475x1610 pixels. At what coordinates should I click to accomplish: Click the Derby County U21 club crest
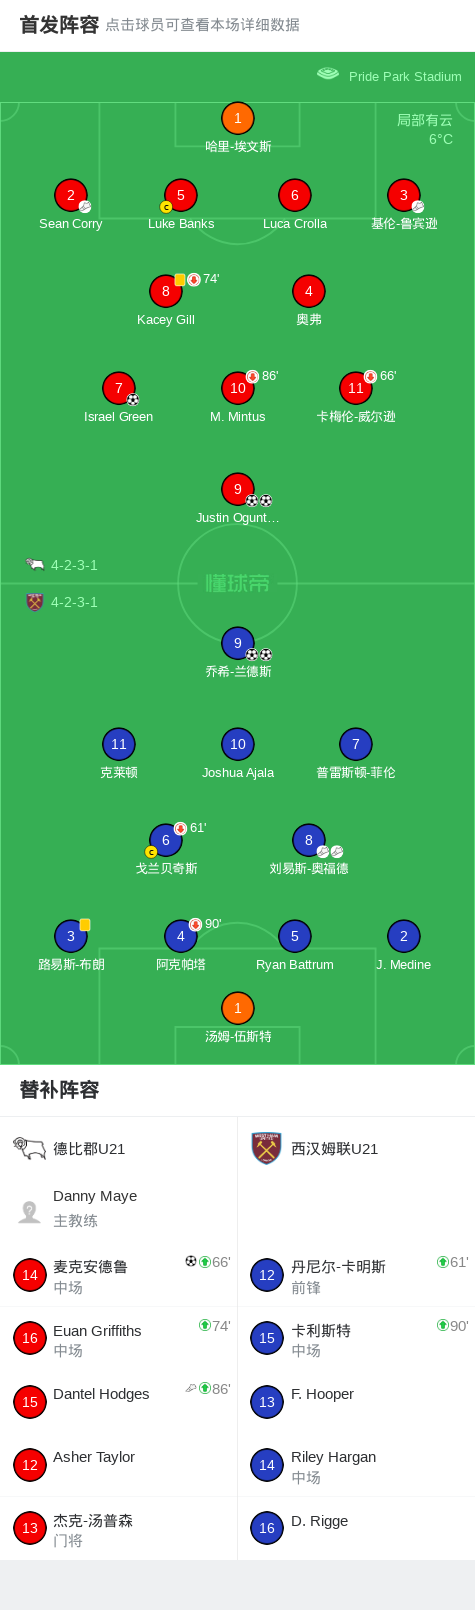[x=30, y=1148]
